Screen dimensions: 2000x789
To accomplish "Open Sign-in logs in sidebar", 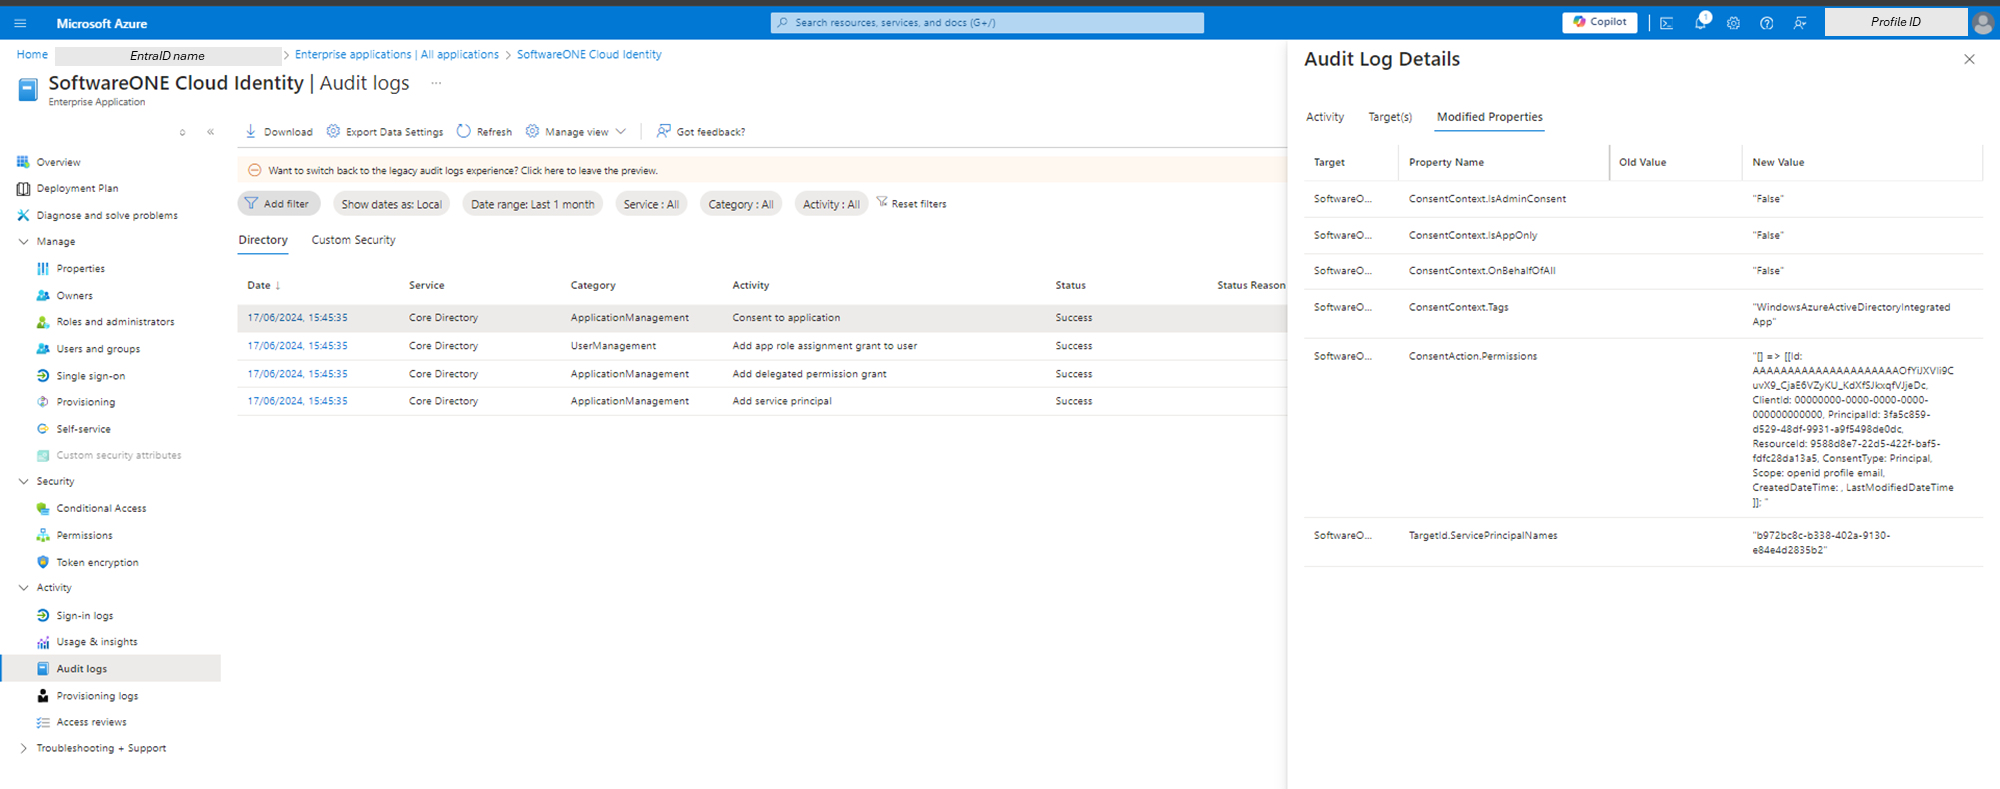I will click(84, 616).
